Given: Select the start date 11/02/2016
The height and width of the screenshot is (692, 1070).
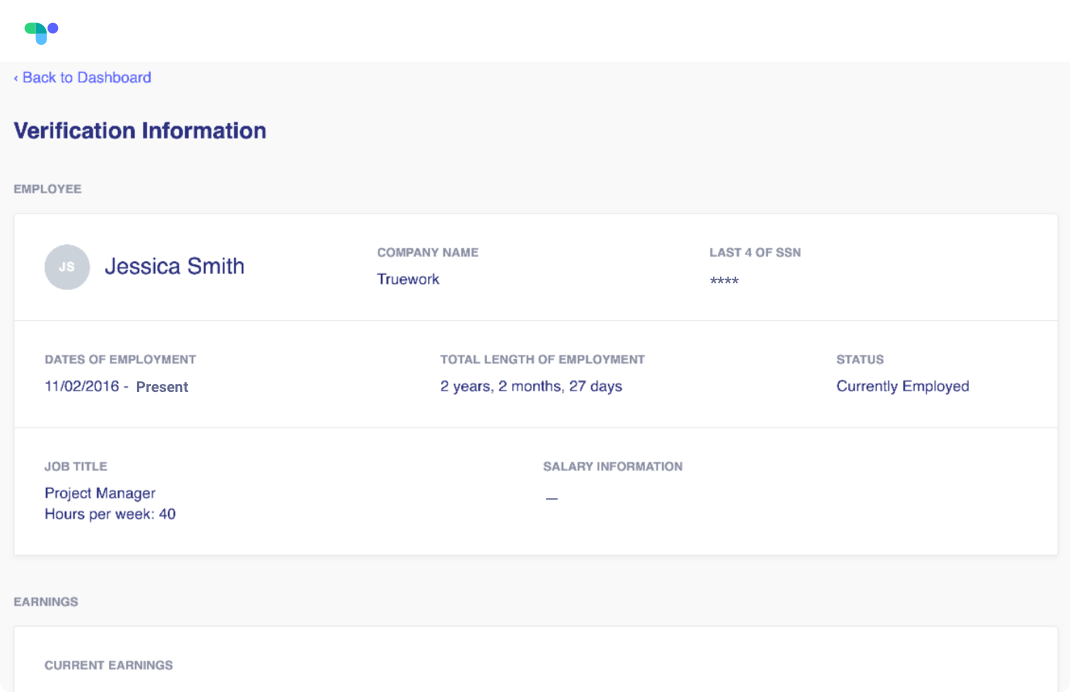Looking at the screenshot, I should (x=82, y=386).
